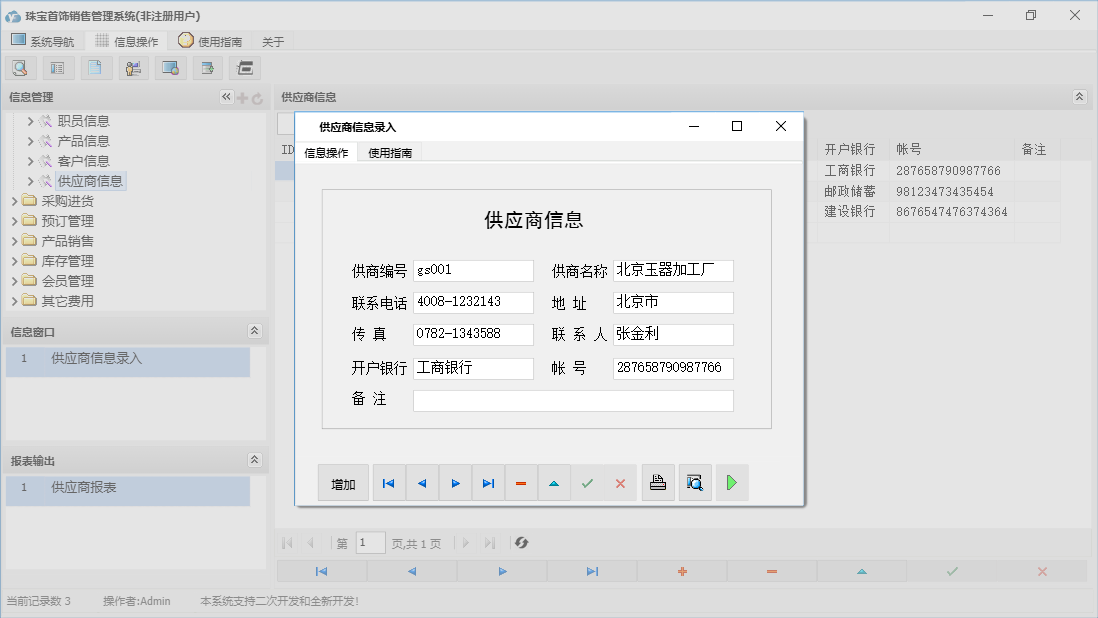Click the 增加 button
Image resolution: width=1098 pixels, height=618 pixels.
343,483
